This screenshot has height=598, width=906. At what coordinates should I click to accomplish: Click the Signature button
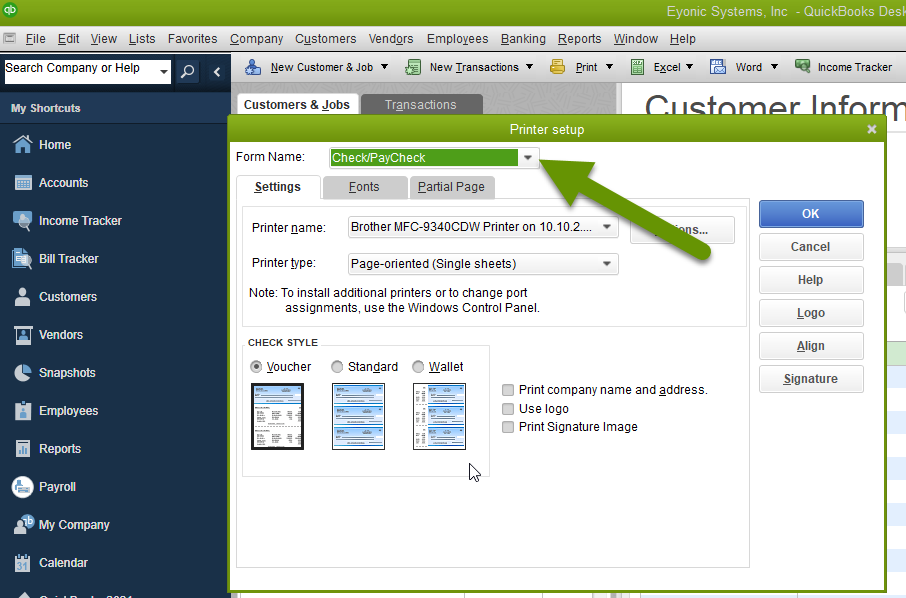point(811,378)
